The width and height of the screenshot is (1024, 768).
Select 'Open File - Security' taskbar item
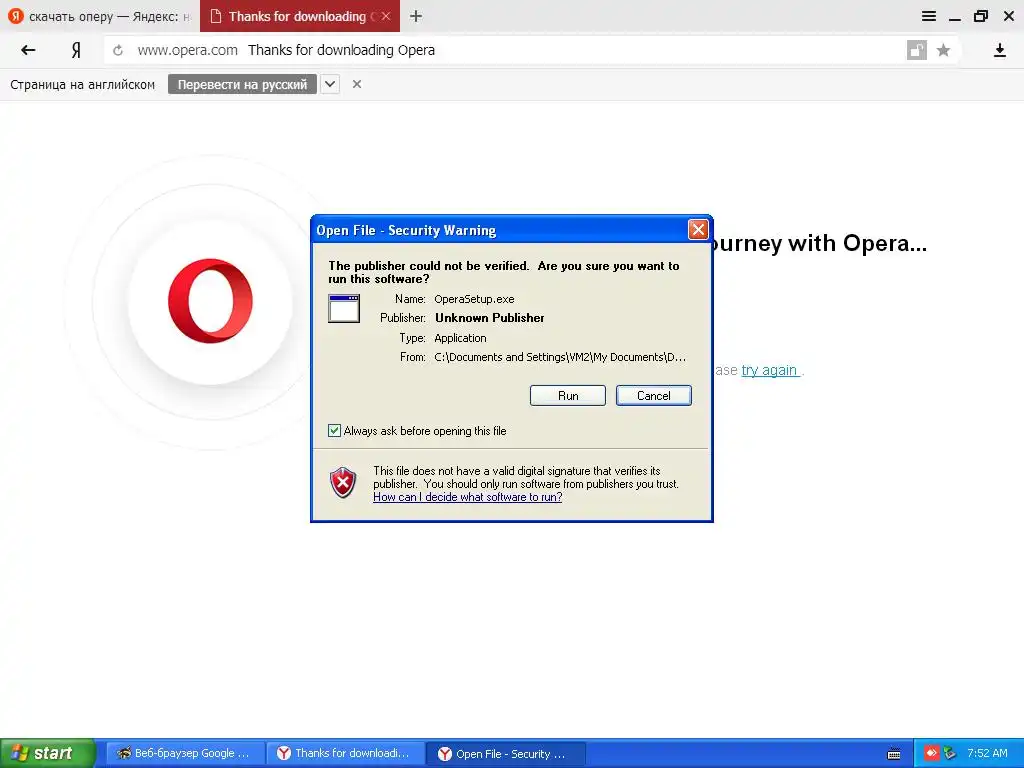(x=505, y=754)
